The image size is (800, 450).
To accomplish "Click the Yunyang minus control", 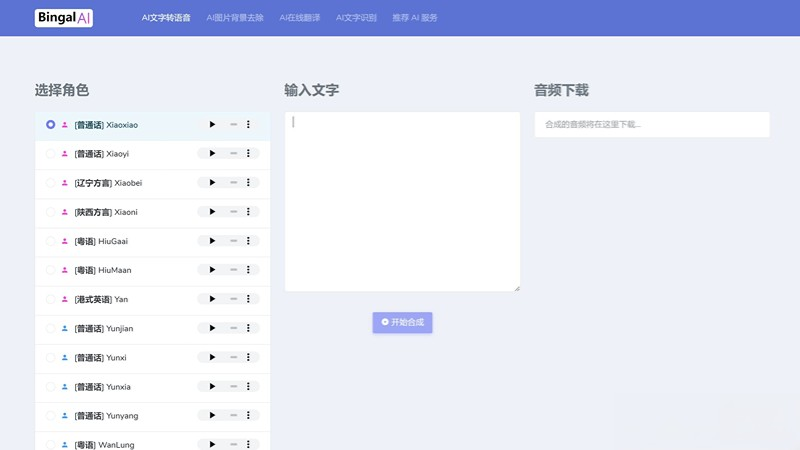I will pyautogui.click(x=233, y=415).
